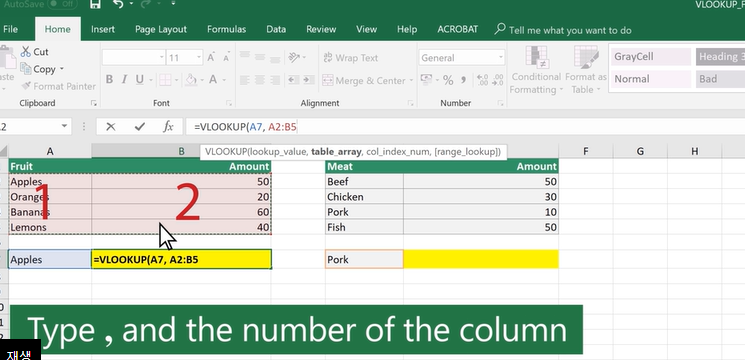Open the Data tab
The width and height of the screenshot is (745, 360).
click(276, 29)
